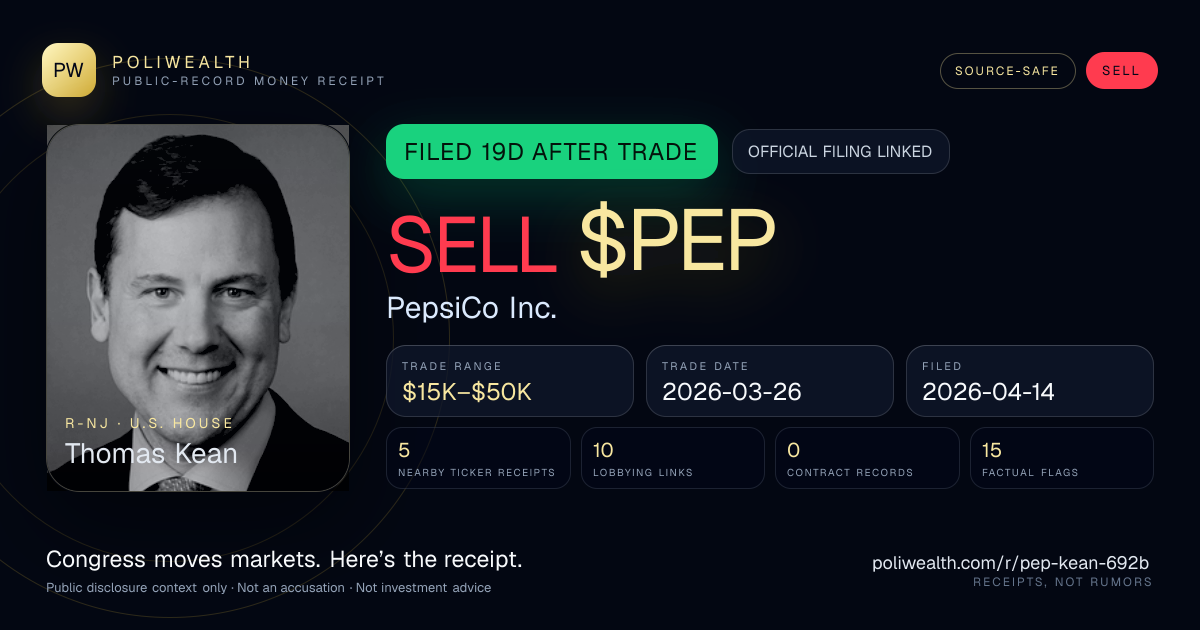Select the PepsiCo Inc. company name
1200x630 pixels.
[472, 308]
